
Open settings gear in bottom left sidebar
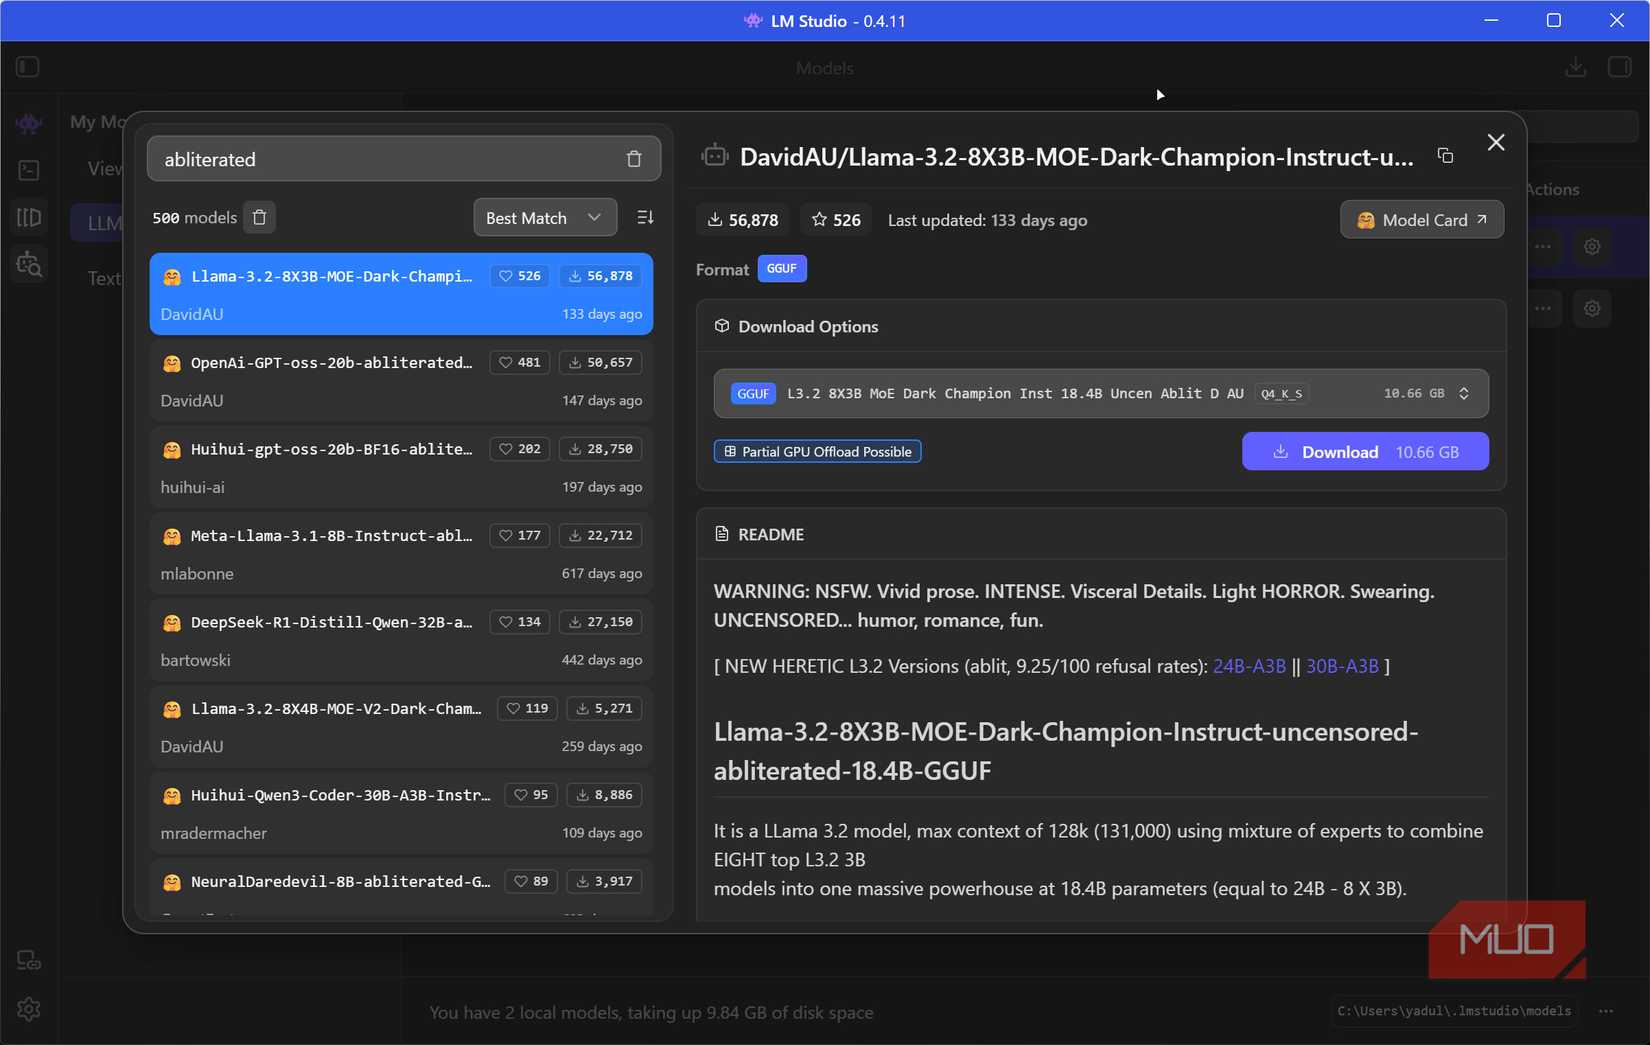28,1009
